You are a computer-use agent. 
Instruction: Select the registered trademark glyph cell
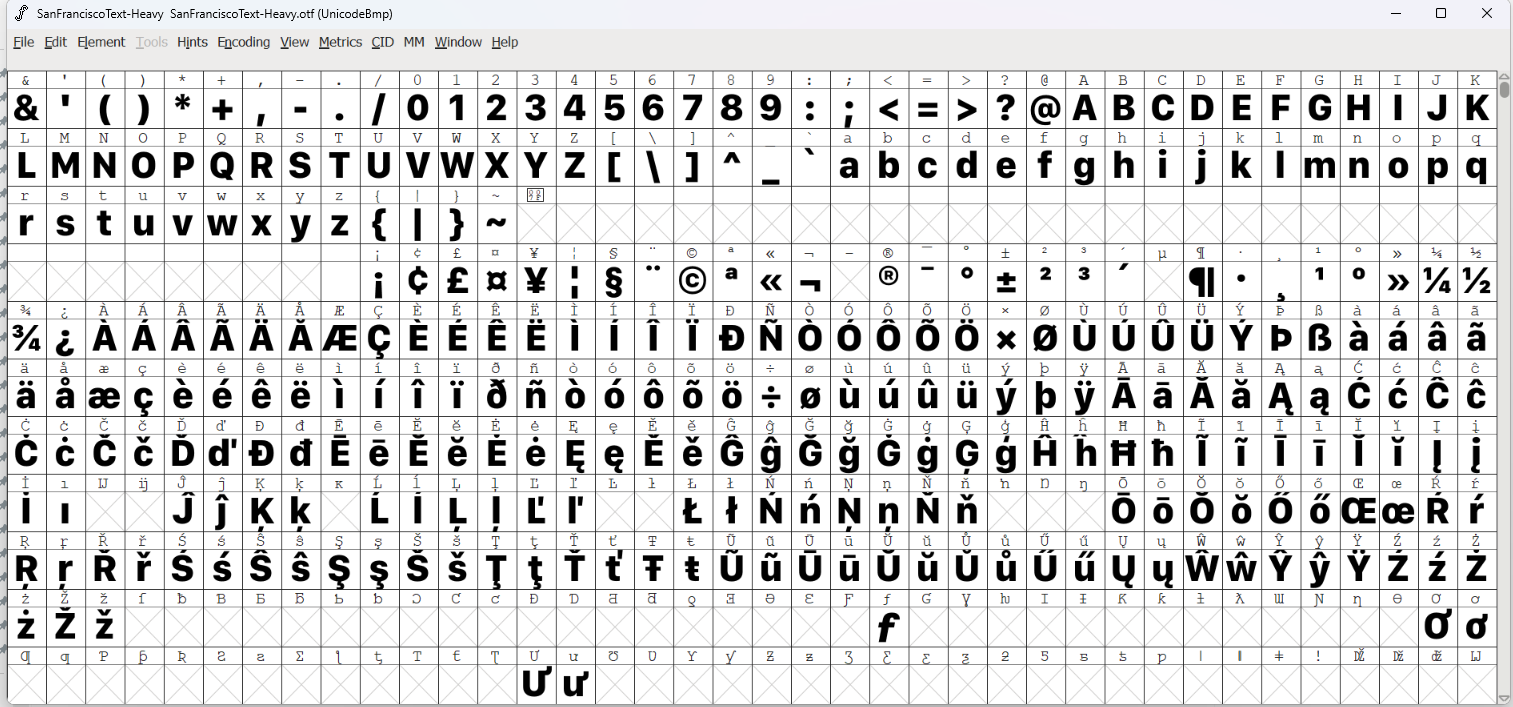tap(888, 281)
